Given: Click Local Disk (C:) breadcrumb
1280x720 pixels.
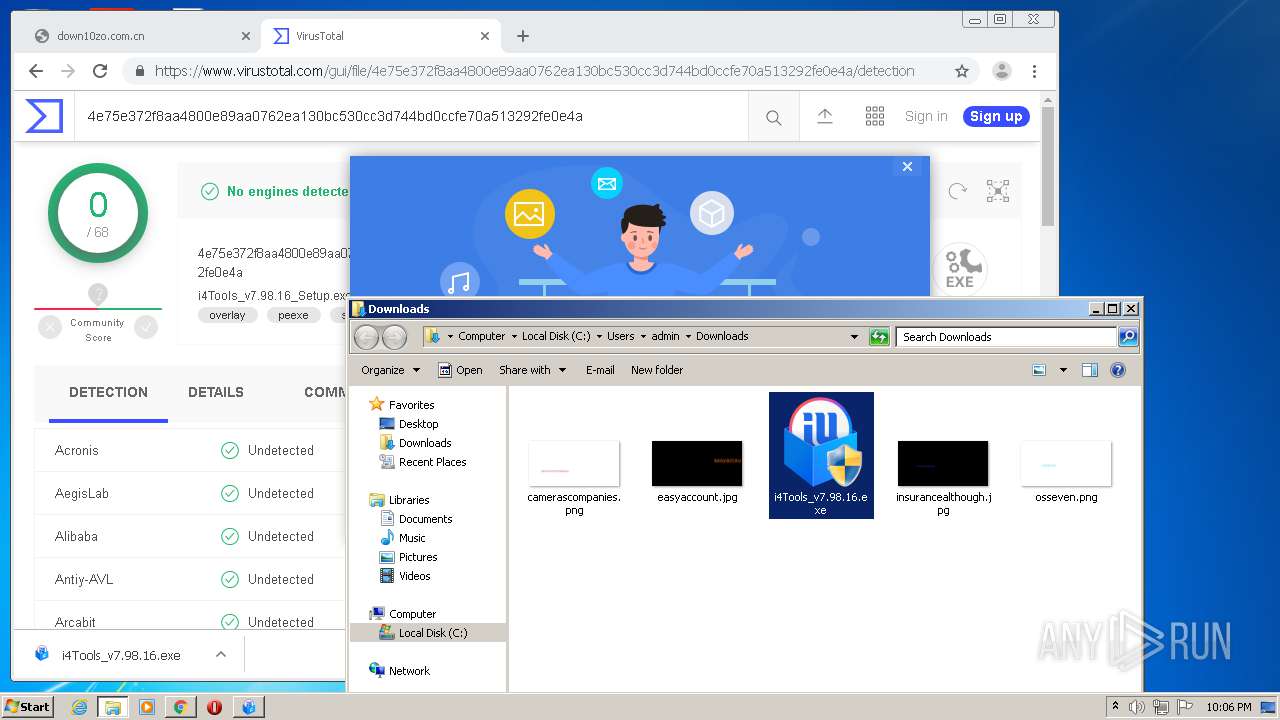Looking at the screenshot, I should tap(555, 336).
